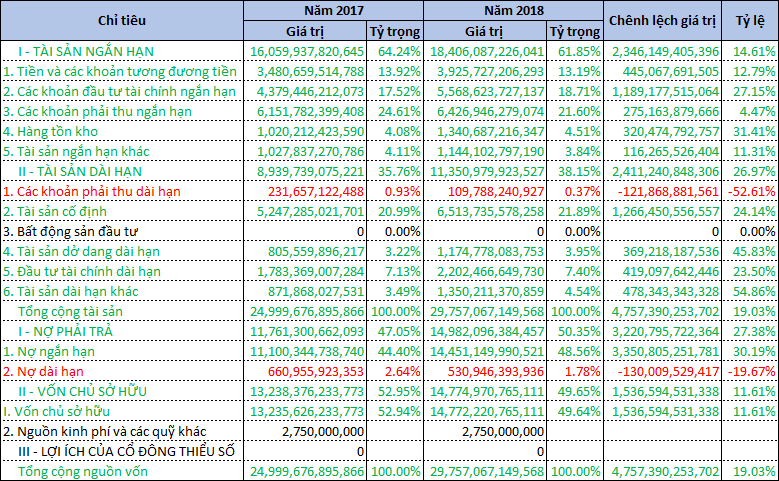This screenshot has height=481, width=779.
Task: Select red value -121,868,881,561
Action: coord(669,191)
